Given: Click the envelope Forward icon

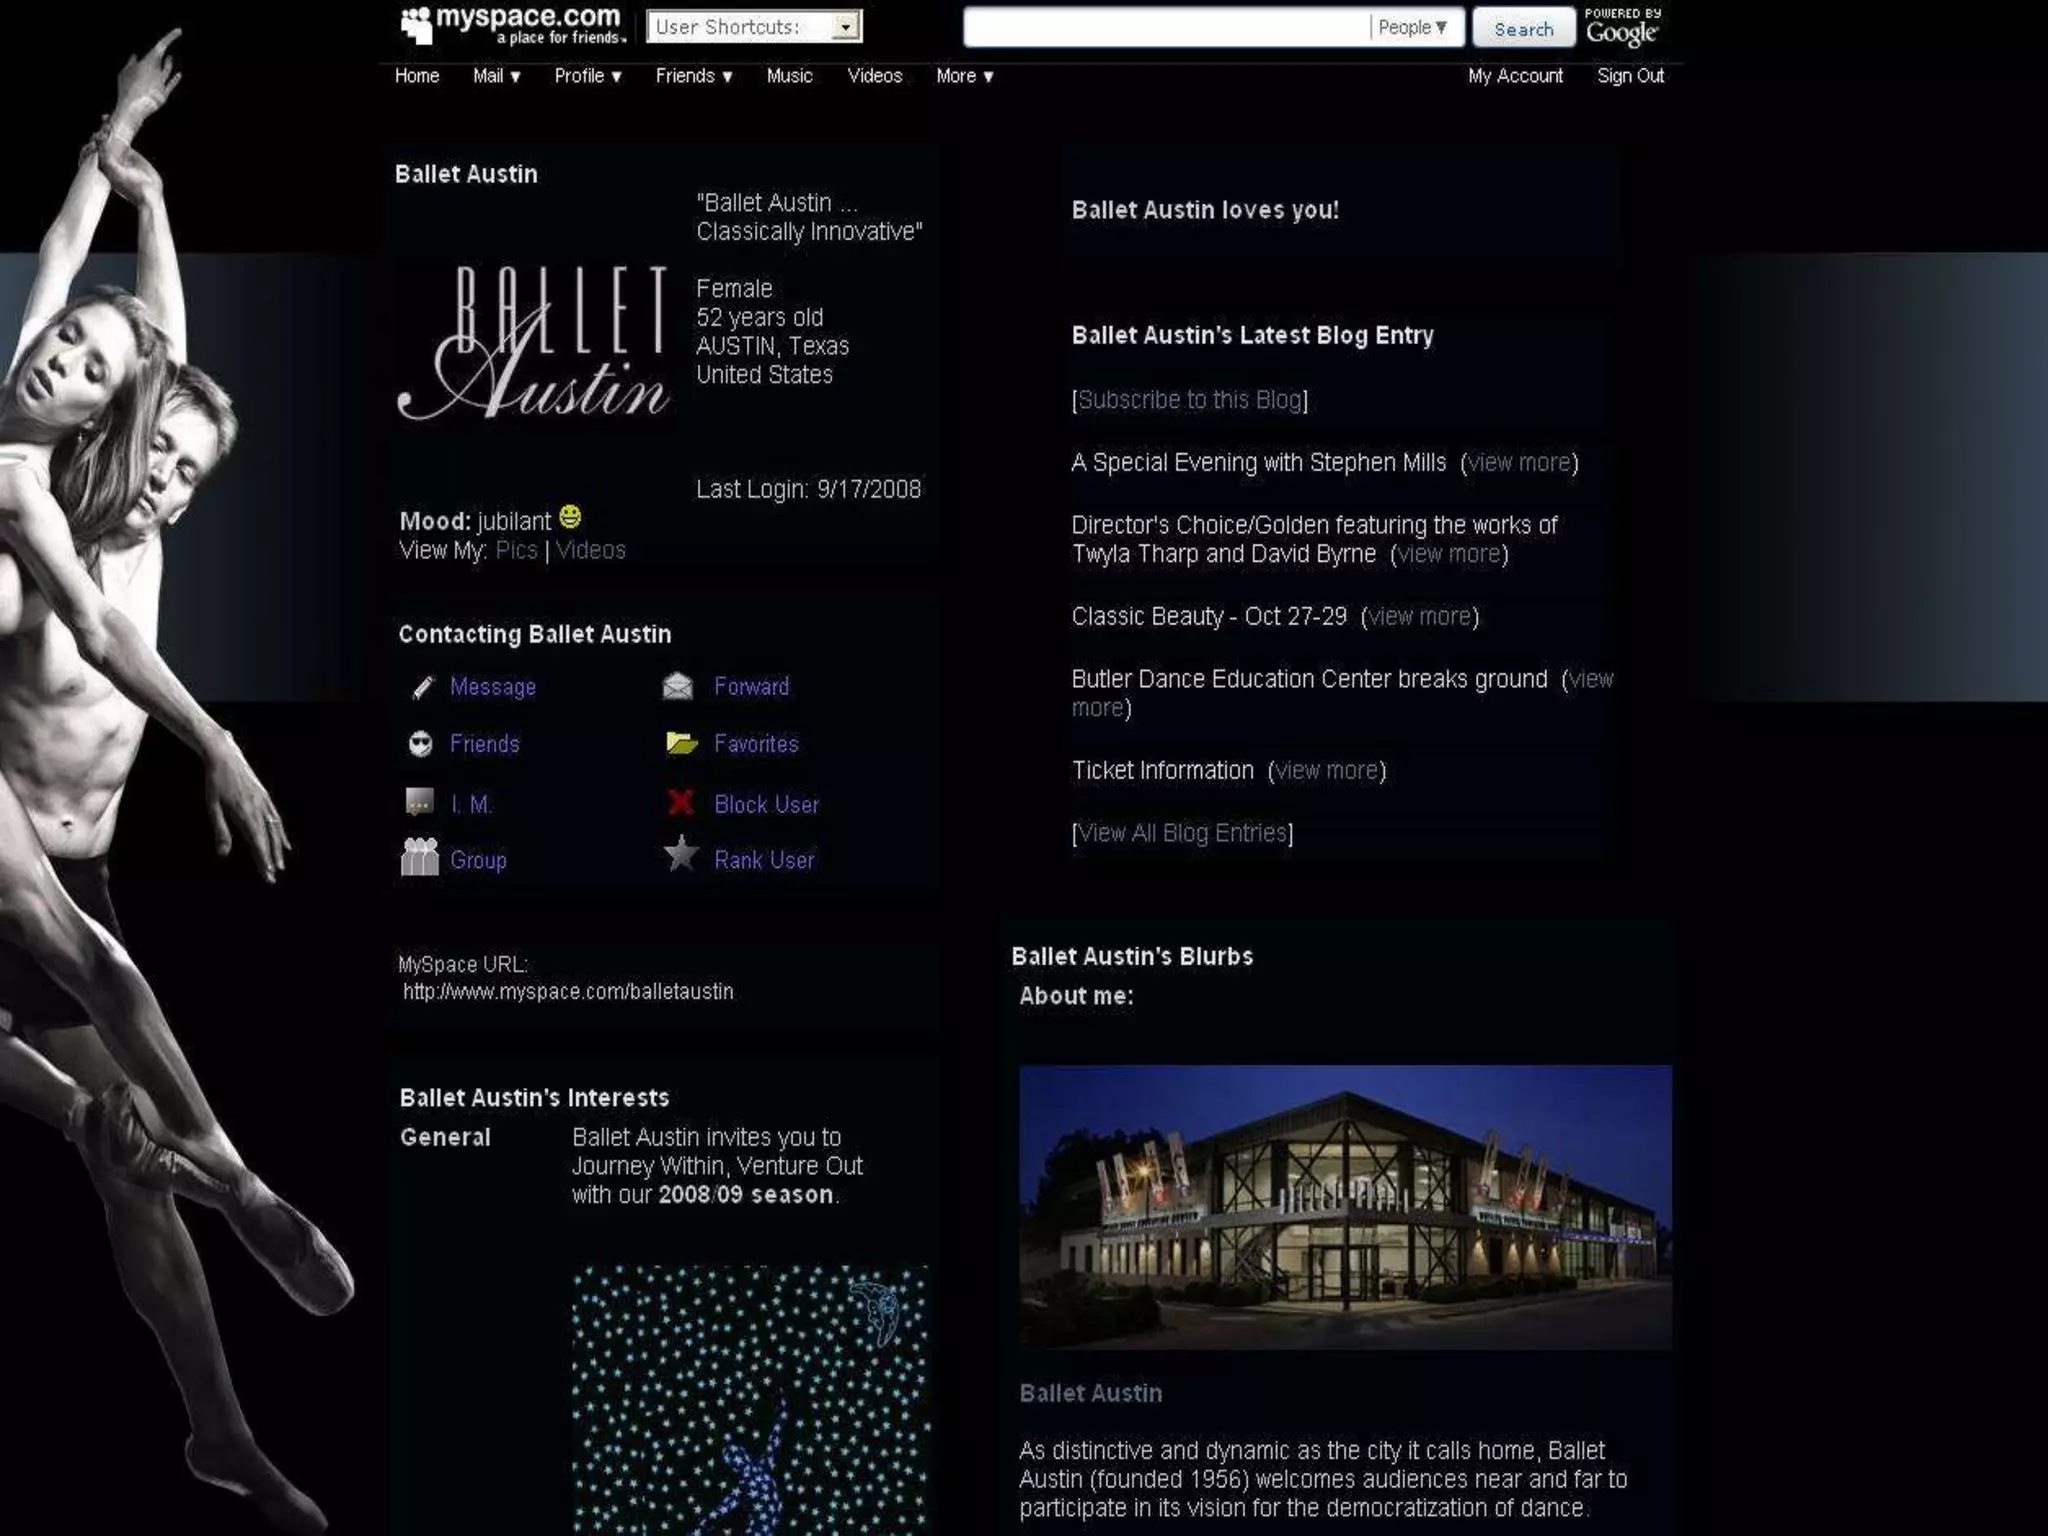Looking at the screenshot, I should coord(677,686).
